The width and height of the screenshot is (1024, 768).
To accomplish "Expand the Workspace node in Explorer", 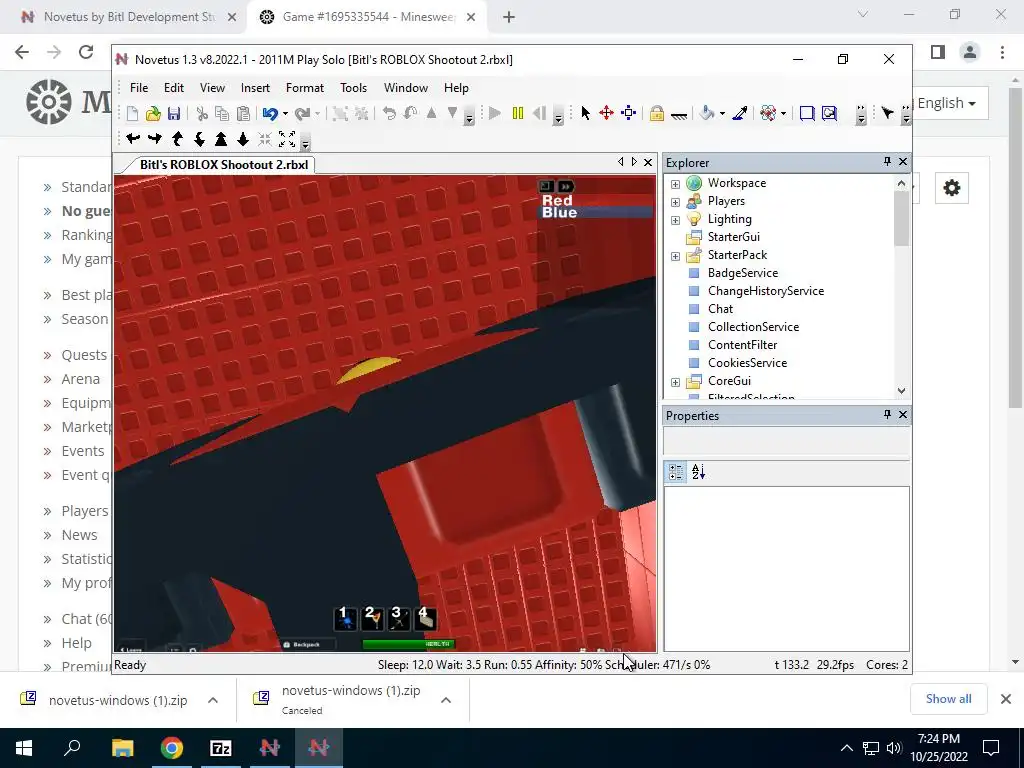I will pos(675,184).
